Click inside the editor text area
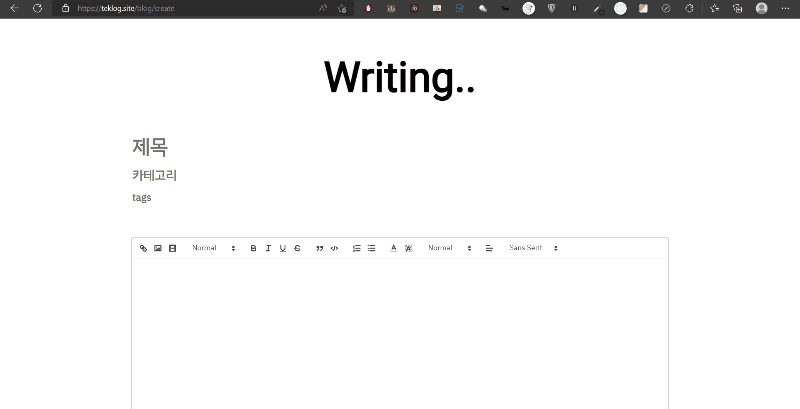This screenshot has width=800, height=409. [x=400, y=334]
